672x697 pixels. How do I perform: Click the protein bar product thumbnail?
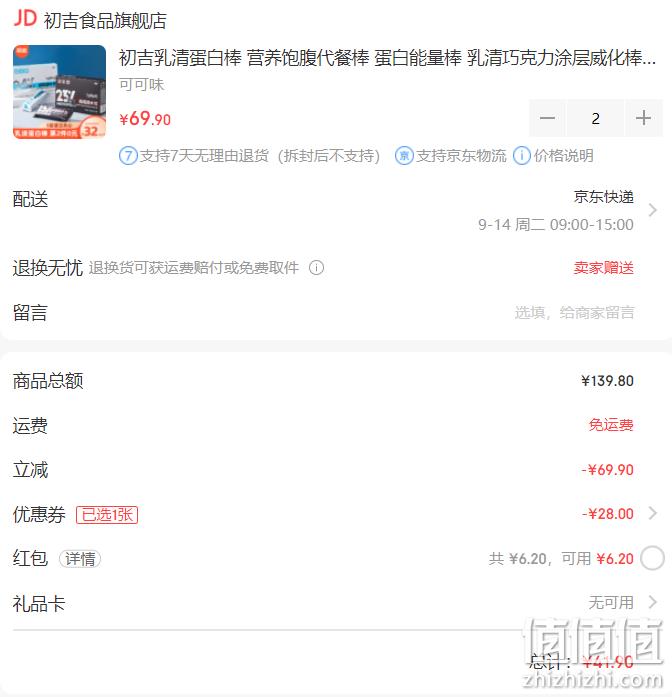click(x=60, y=92)
